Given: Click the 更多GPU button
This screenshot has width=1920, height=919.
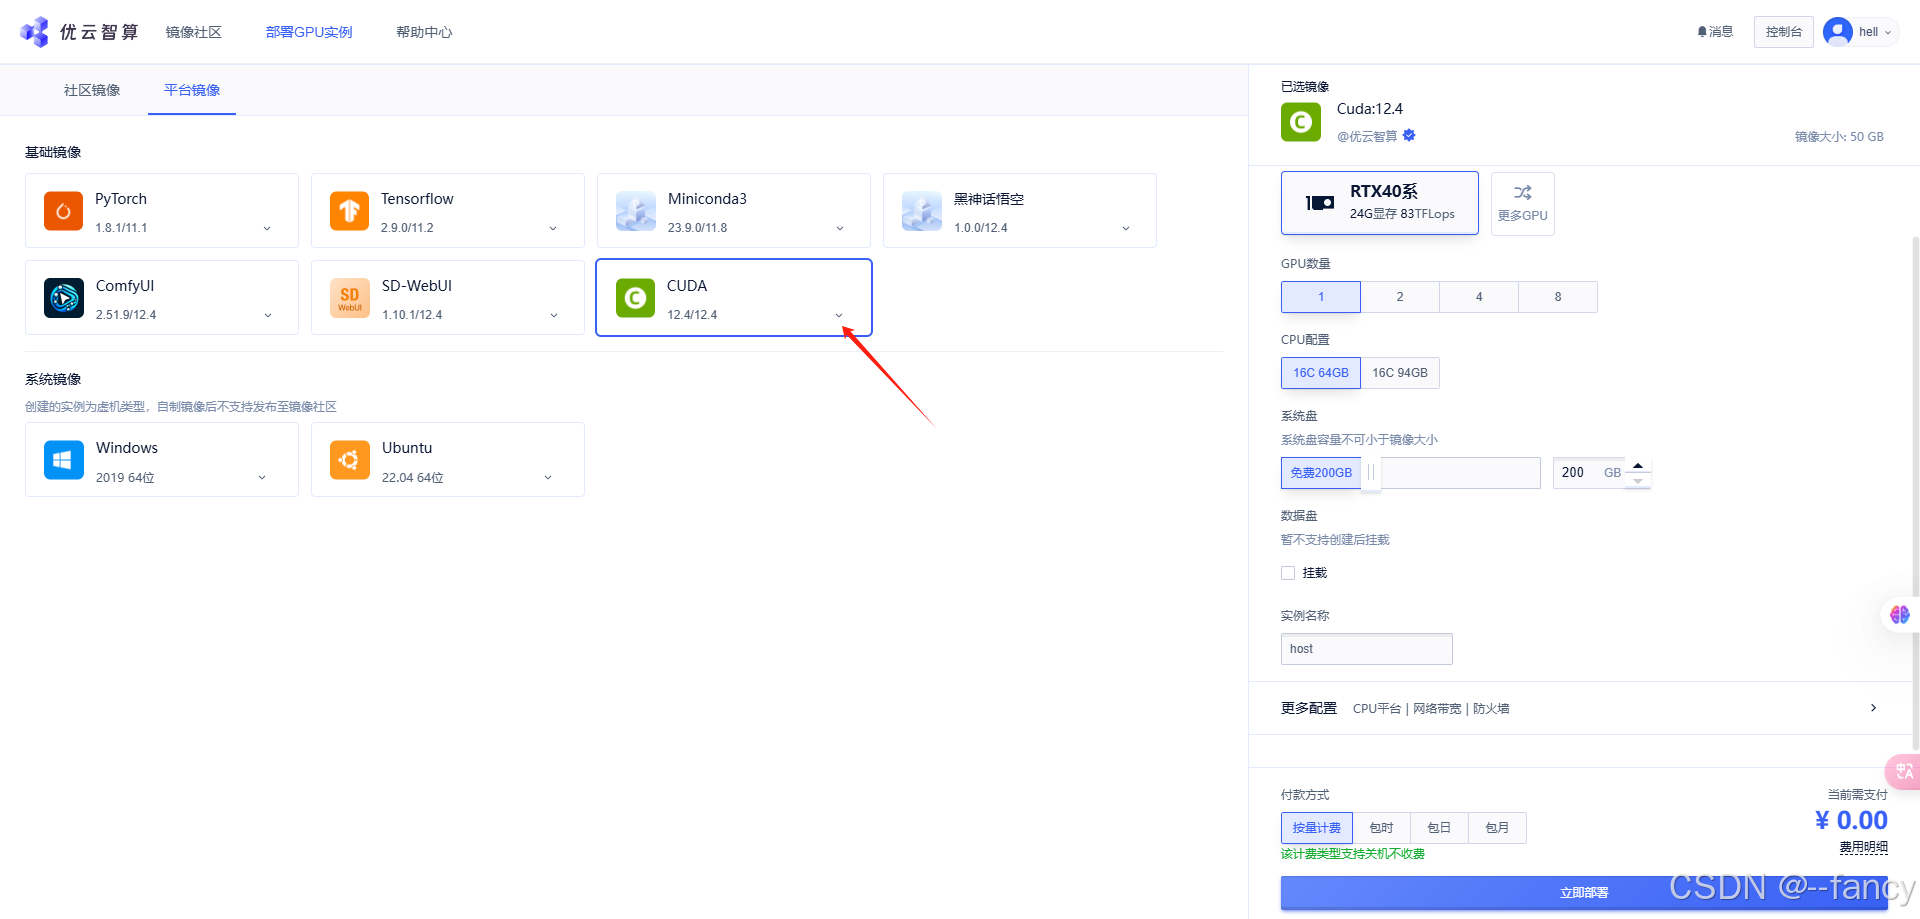Looking at the screenshot, I should coord(1523,204).
